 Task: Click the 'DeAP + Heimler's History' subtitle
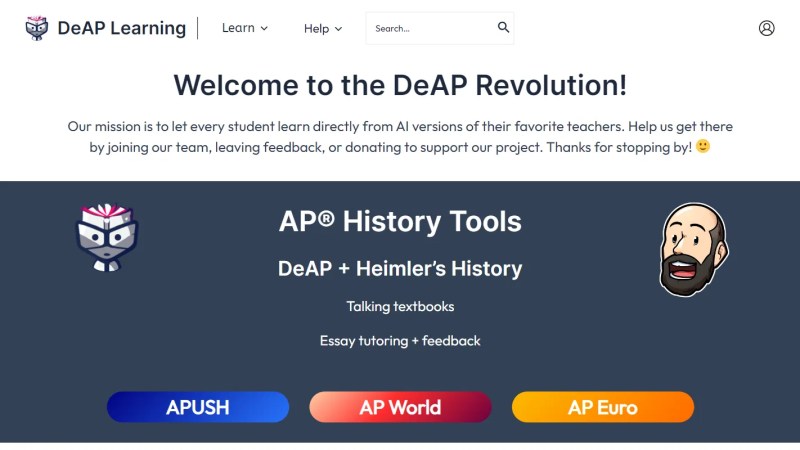tap(400, 268)
